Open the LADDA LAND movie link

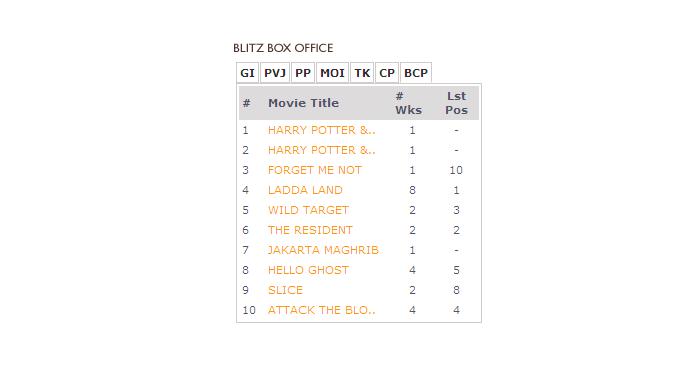(305, 190)
